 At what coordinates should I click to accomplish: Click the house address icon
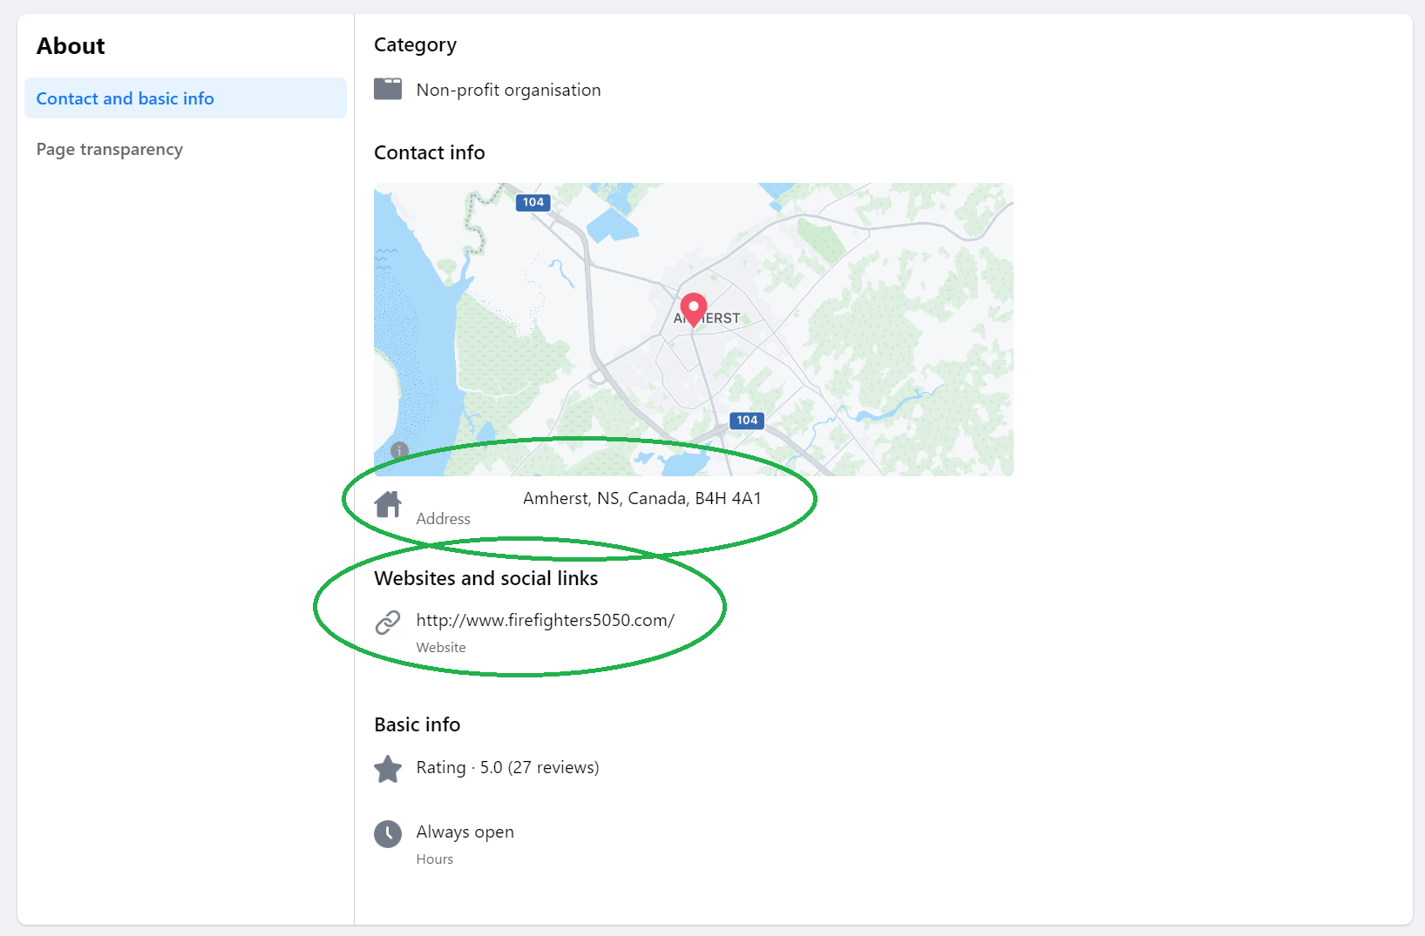pyautogui.click(x=388, y=504)
